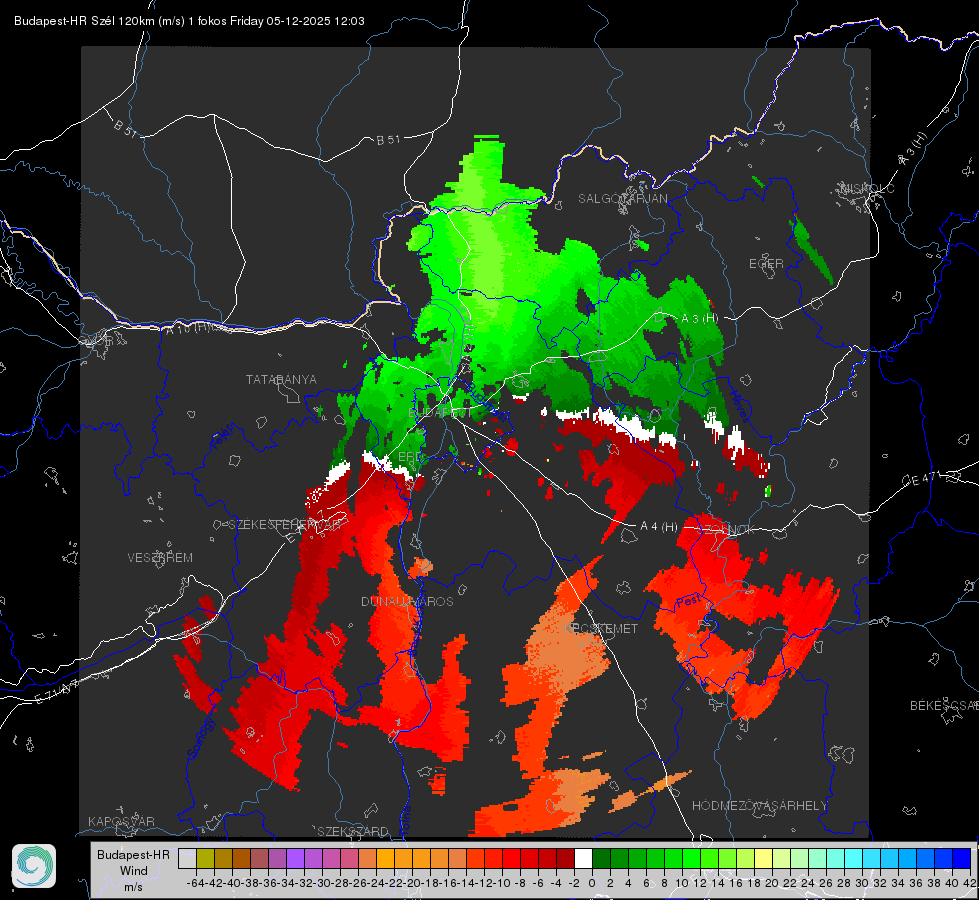The height and width of the screenshot is (900, 979).
Task: Click the BEKESCSABA city label
Action: point(944,705)
